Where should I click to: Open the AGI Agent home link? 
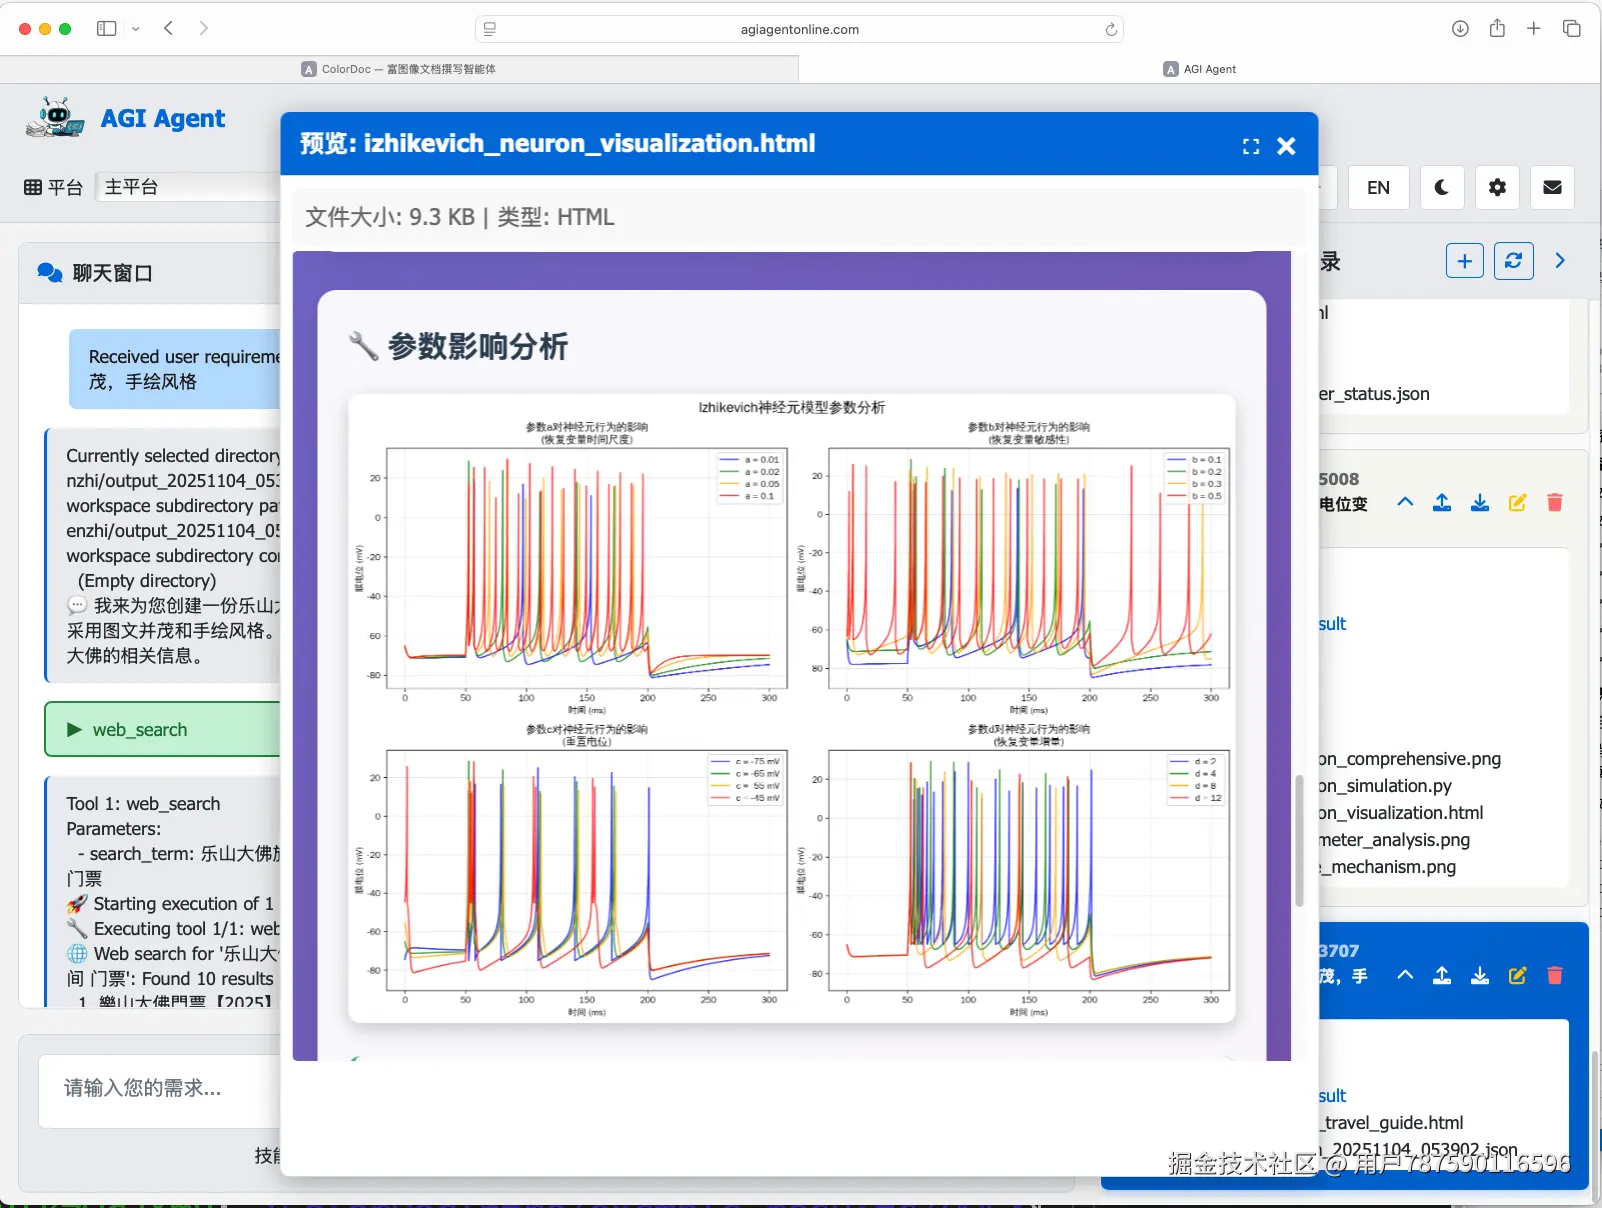point(163,119)
